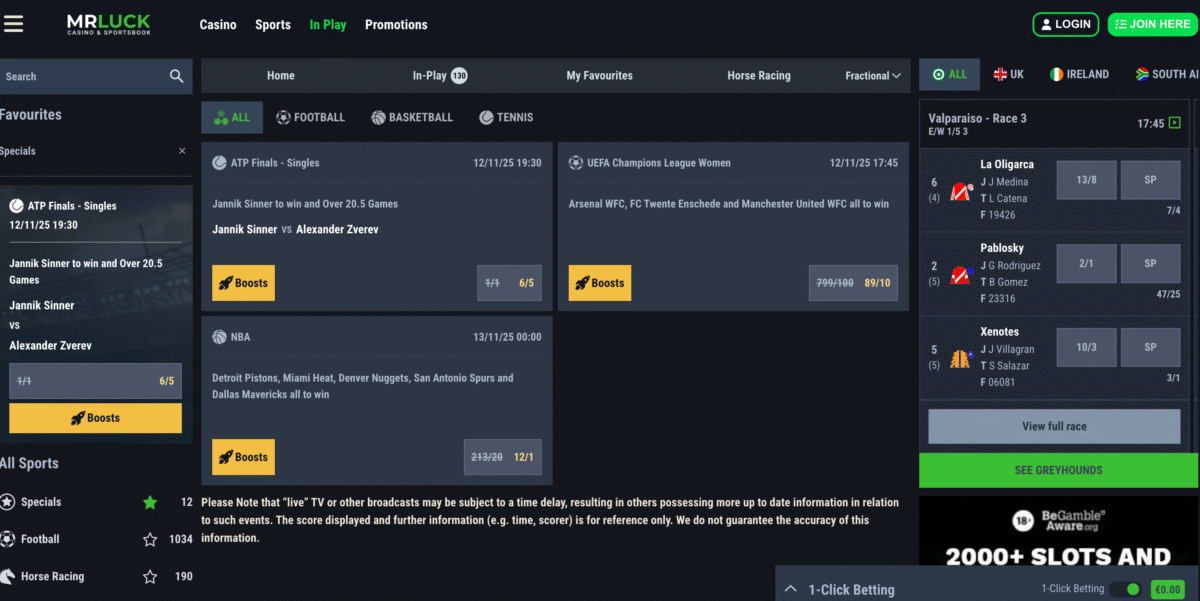
Task: Open the hamburger main menu
Action: click(x=14, y=24)
